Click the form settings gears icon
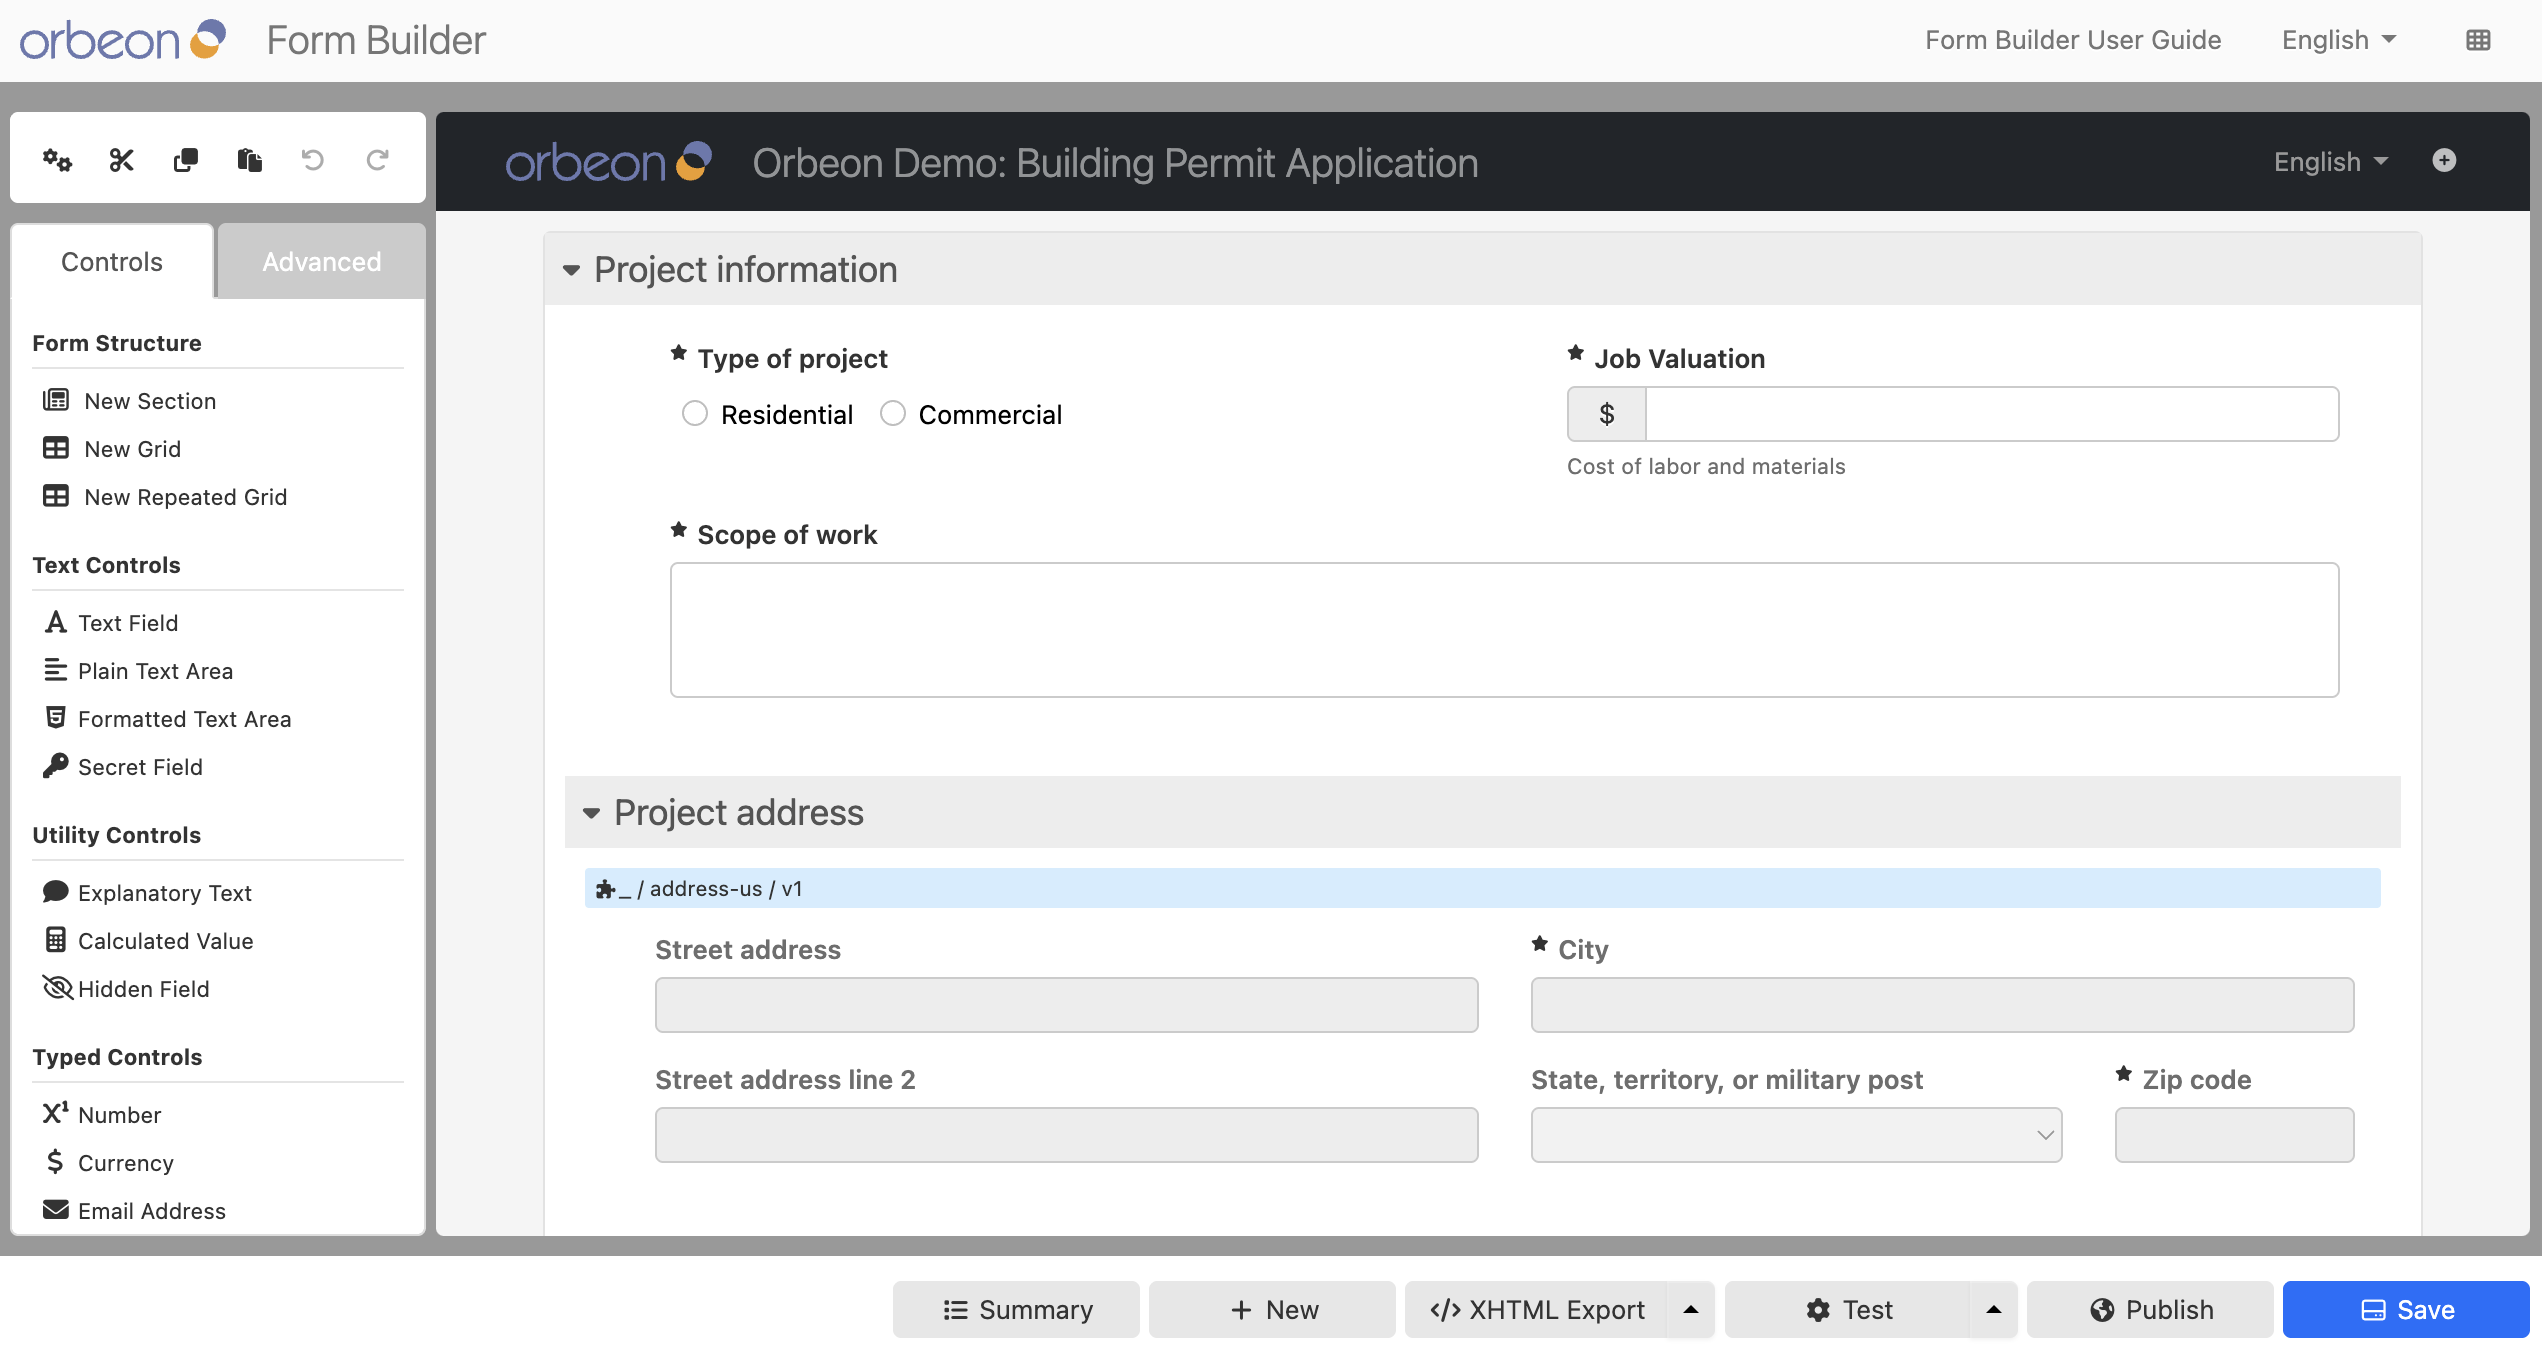 57,160
